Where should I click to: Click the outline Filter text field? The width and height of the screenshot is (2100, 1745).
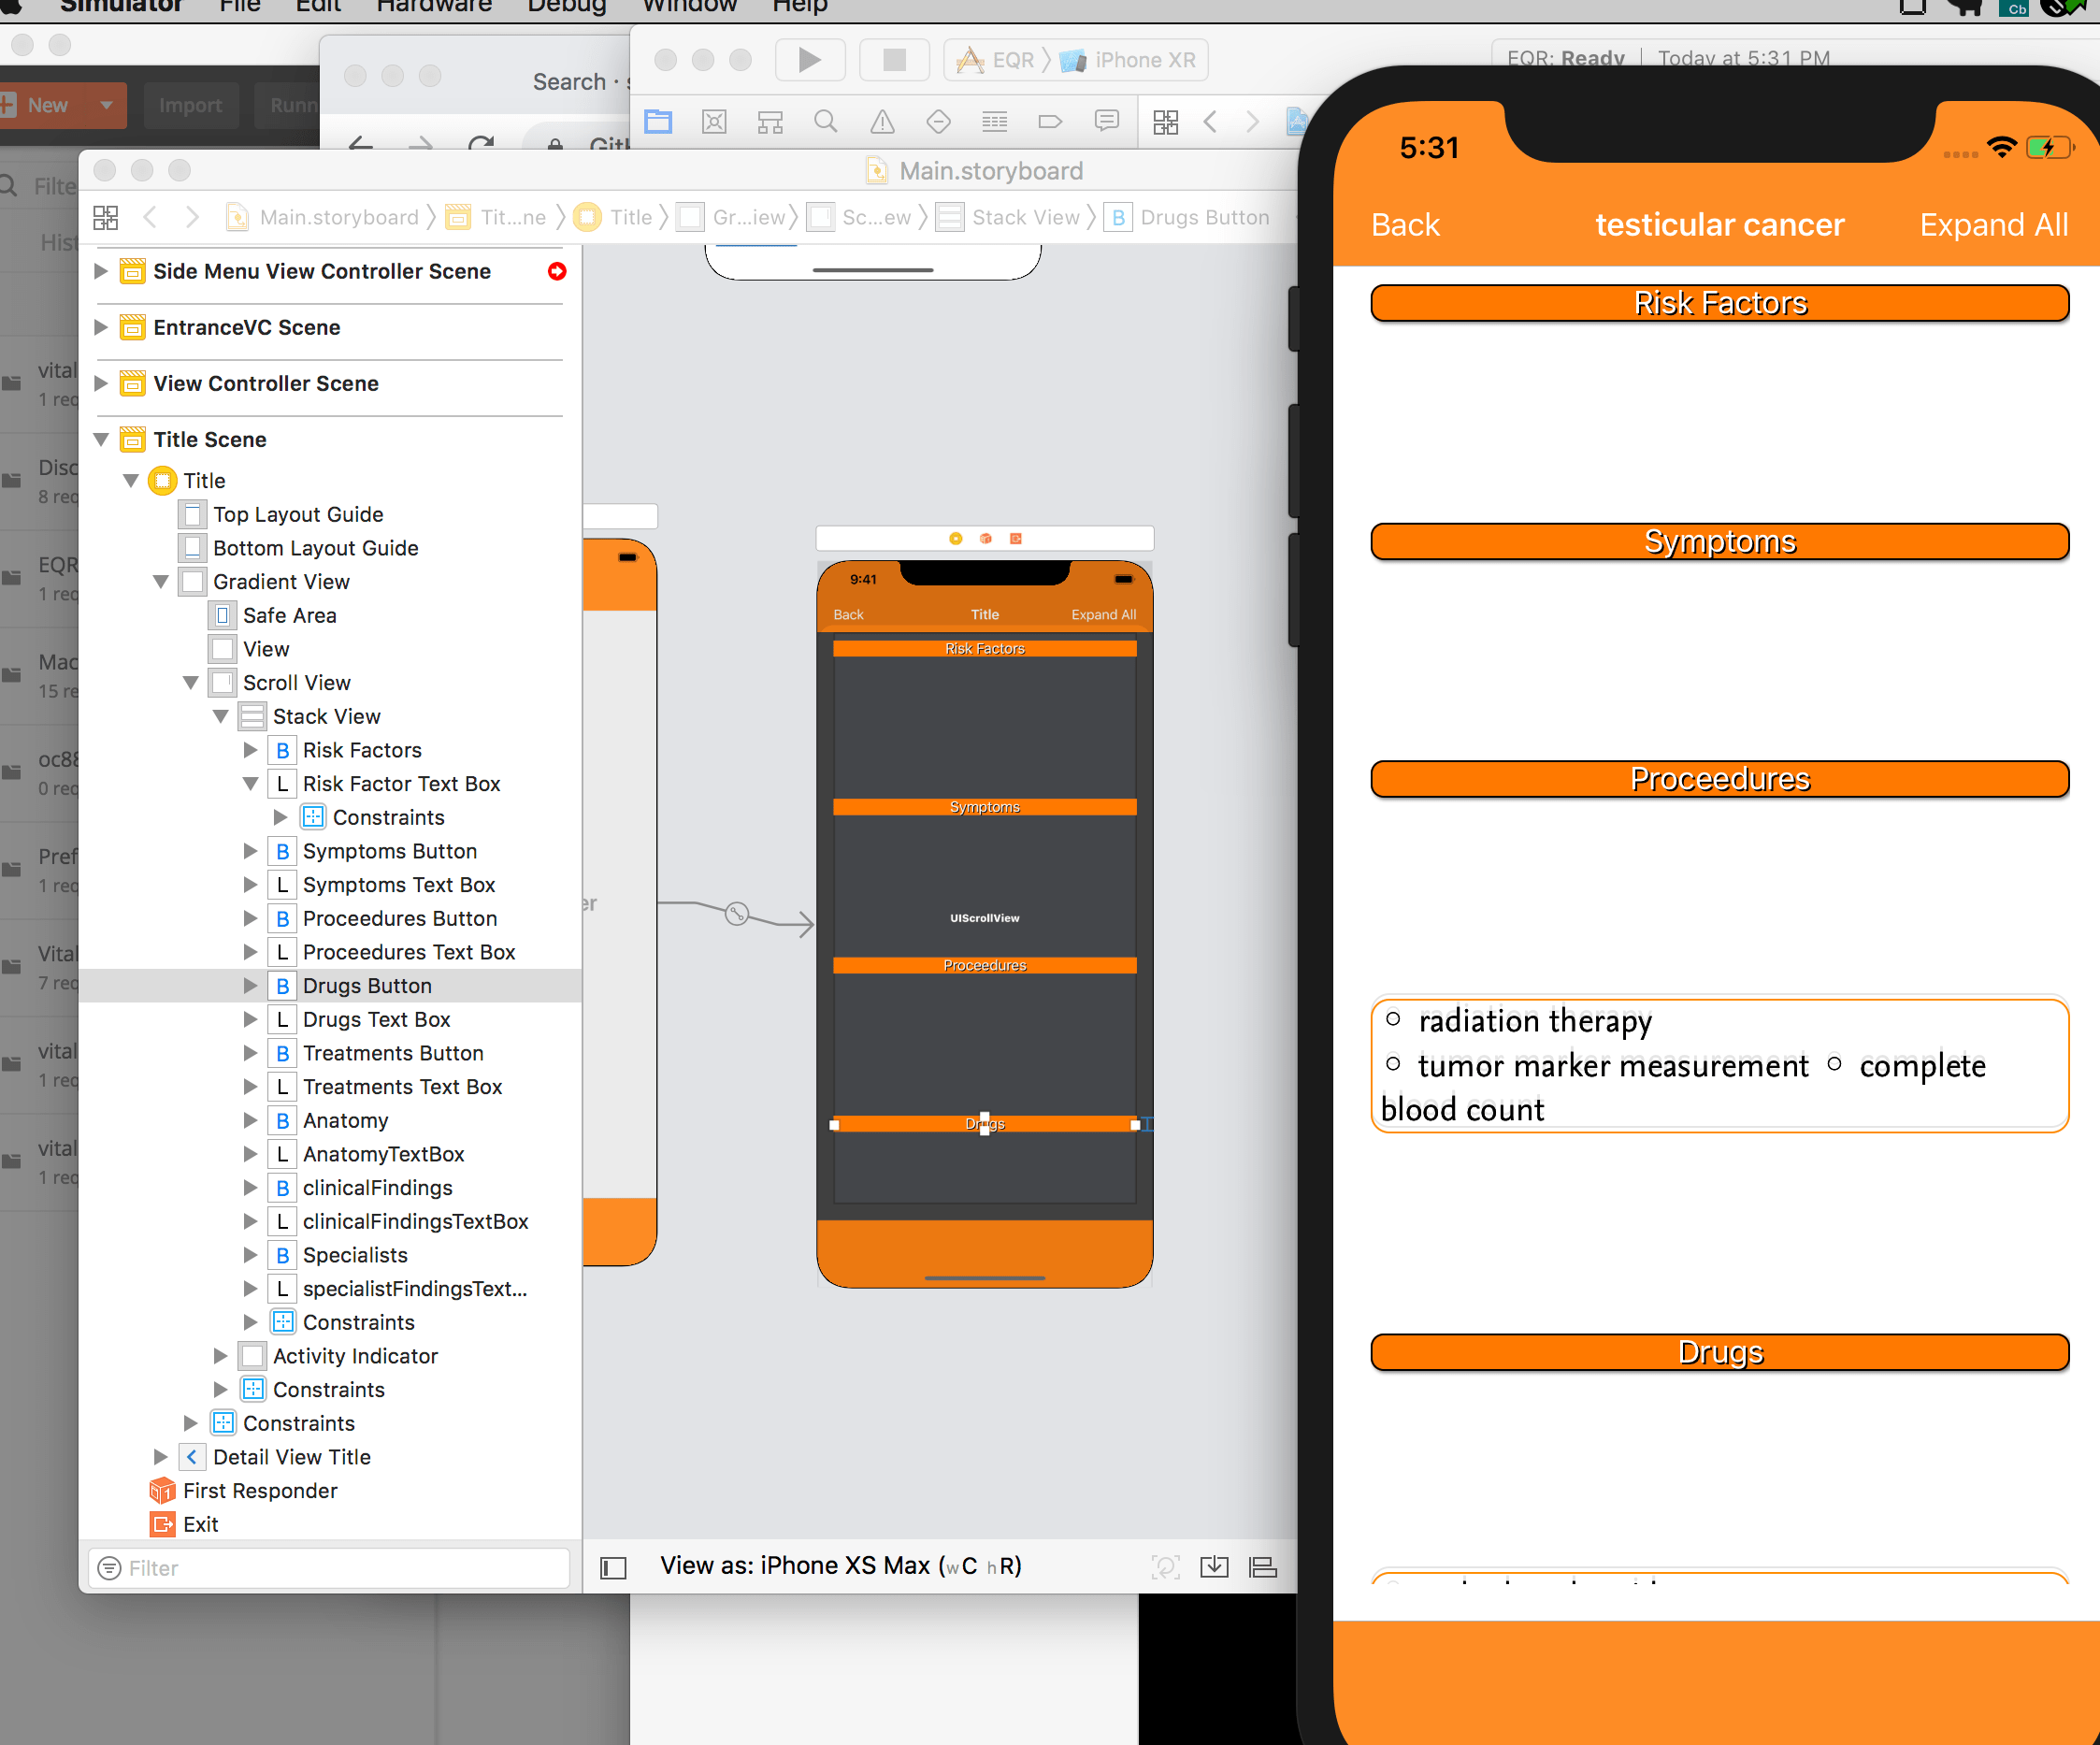pyautogui.click(x=330, y=1567)
